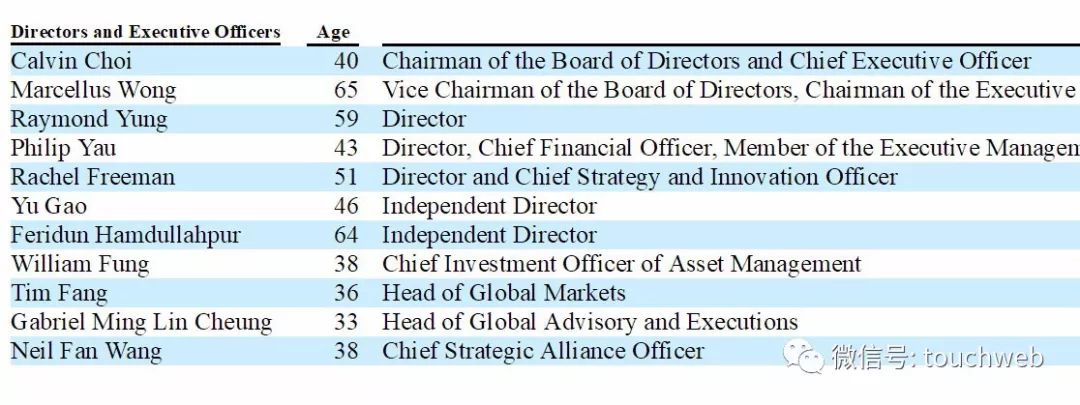This screenshot has width=1080, height=405.
Task: Click on Raymond Yung's name
Action: point(89,119)
